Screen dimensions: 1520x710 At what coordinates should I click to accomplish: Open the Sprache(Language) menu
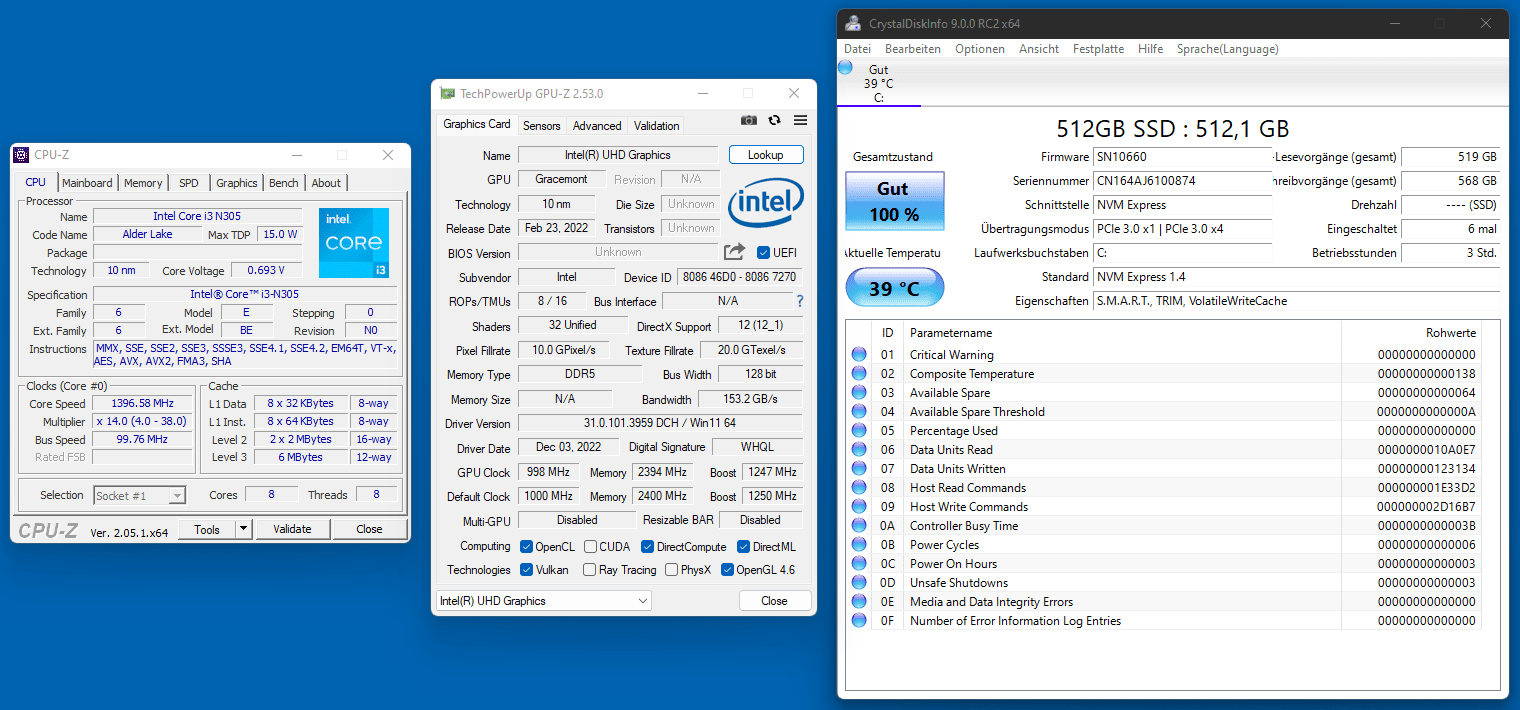pos(1227,49)
